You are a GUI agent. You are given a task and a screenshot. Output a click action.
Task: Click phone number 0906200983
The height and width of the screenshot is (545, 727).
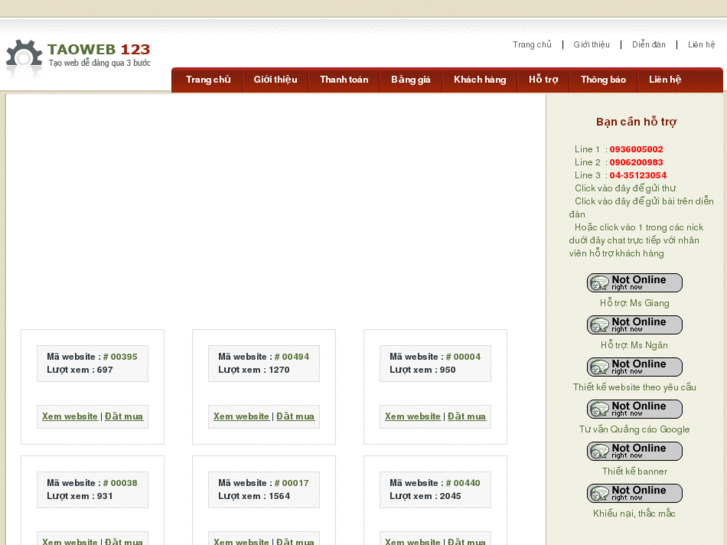click(636, 162)
